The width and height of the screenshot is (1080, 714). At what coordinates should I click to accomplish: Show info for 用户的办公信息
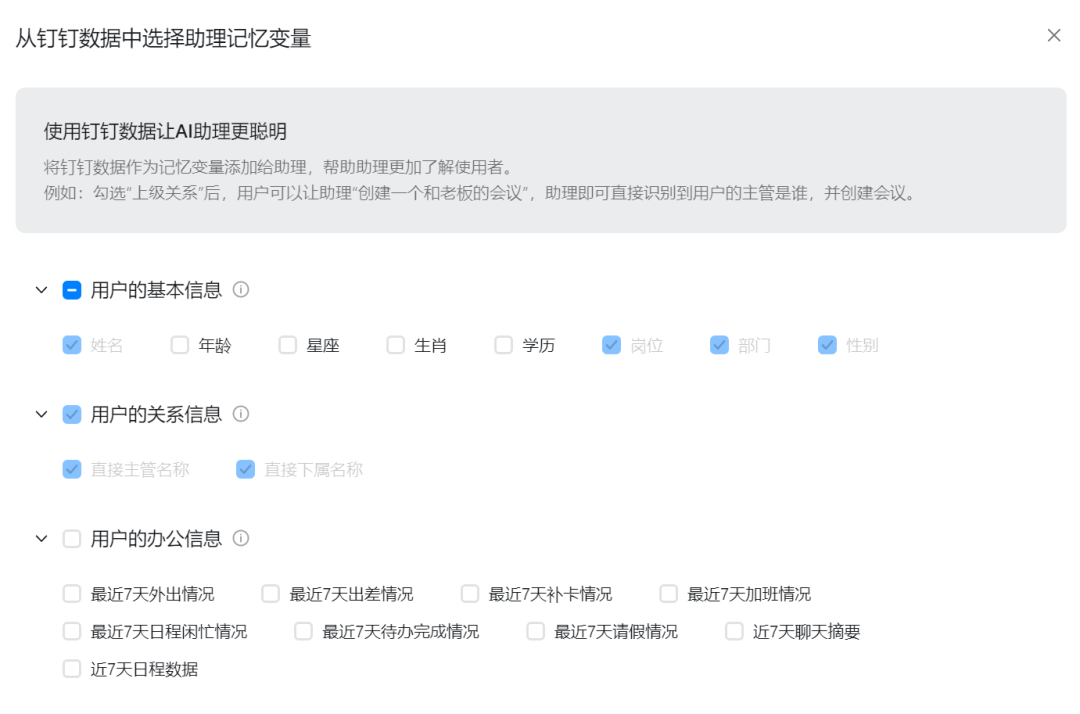coord(240,538)
